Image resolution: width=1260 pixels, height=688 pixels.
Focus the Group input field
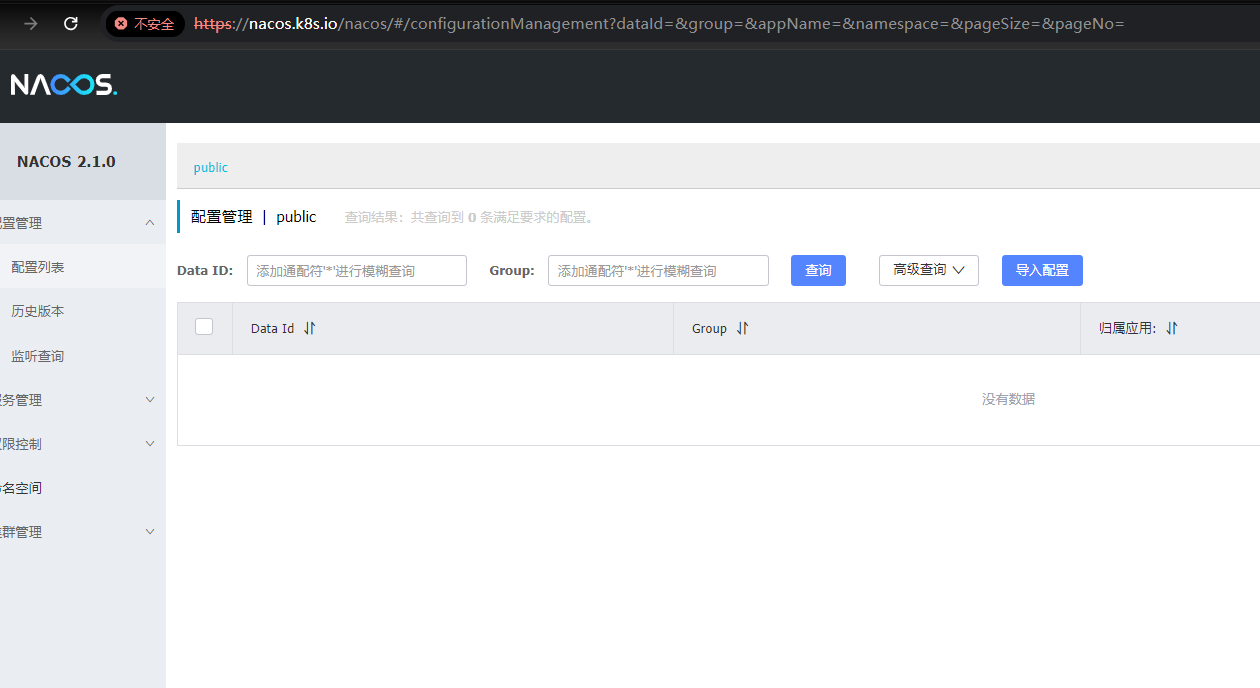click(658, 270)
